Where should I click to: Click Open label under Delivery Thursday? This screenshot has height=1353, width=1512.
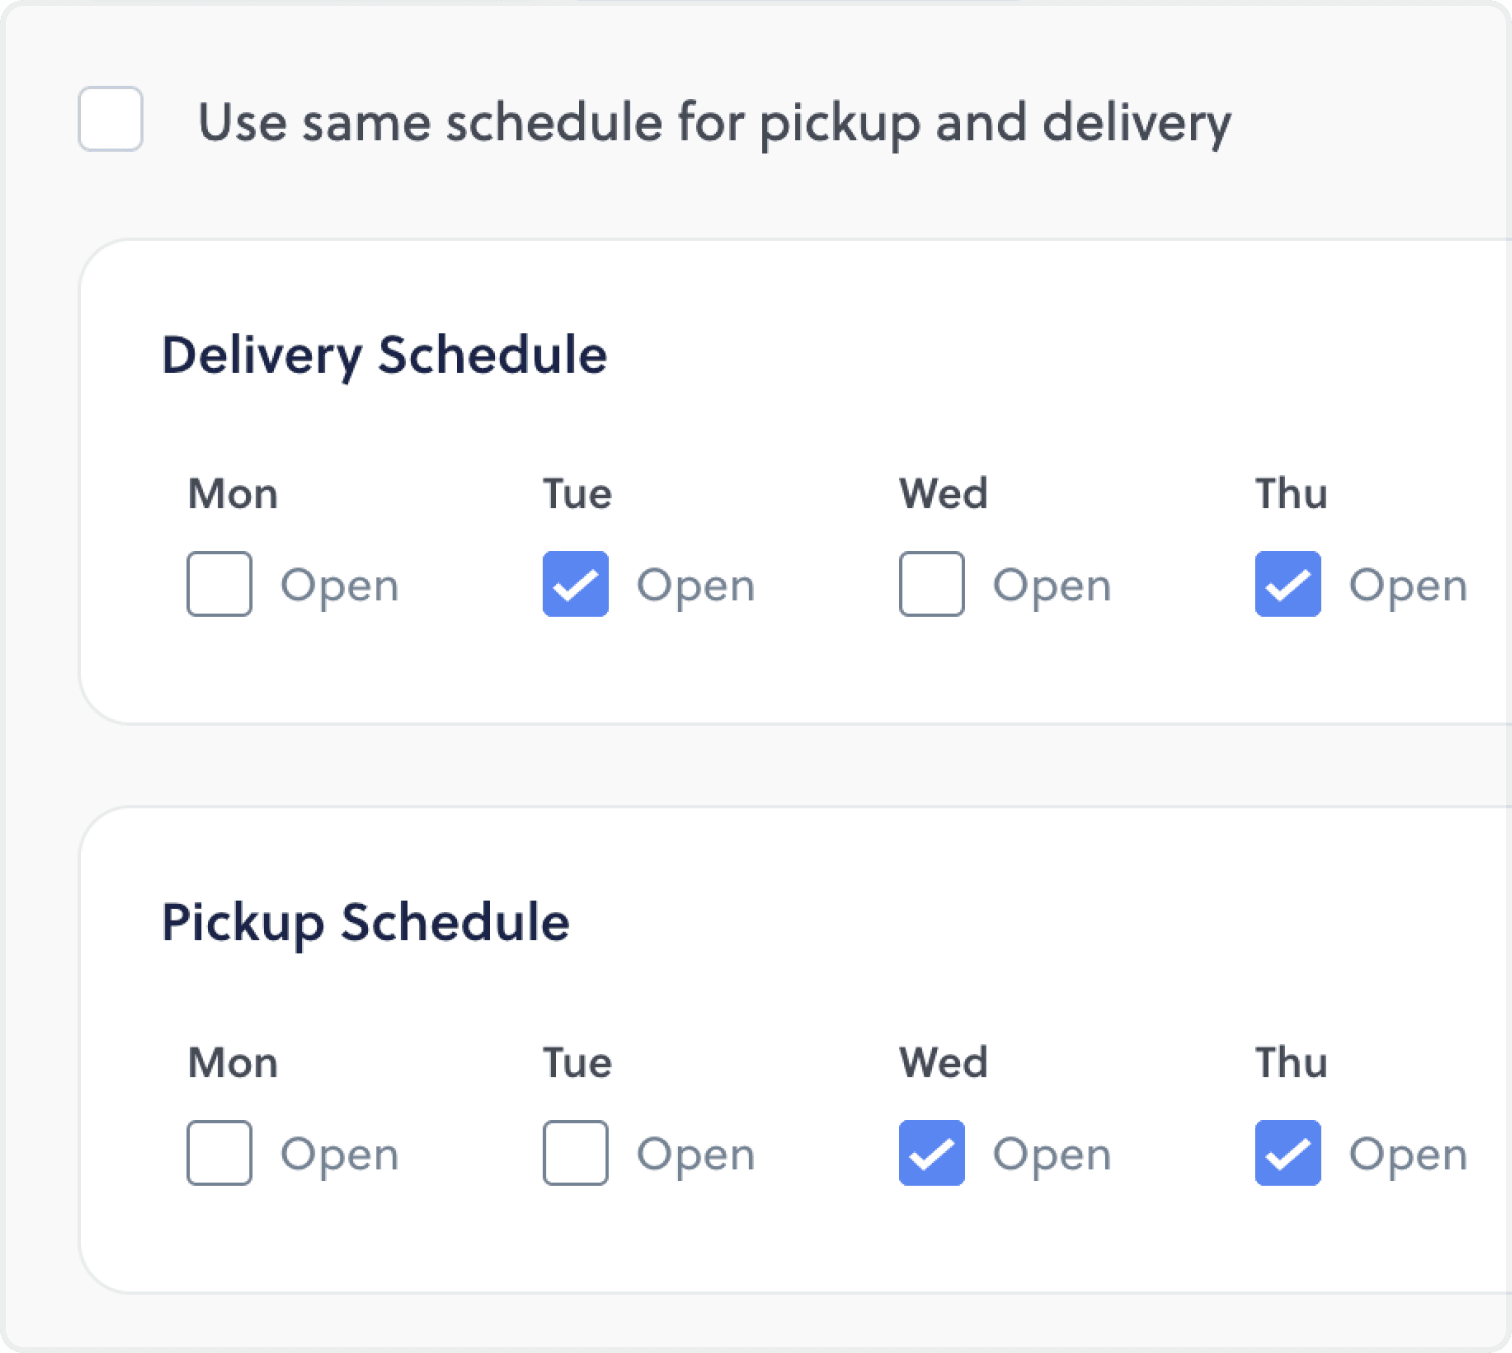(1407, 586)
